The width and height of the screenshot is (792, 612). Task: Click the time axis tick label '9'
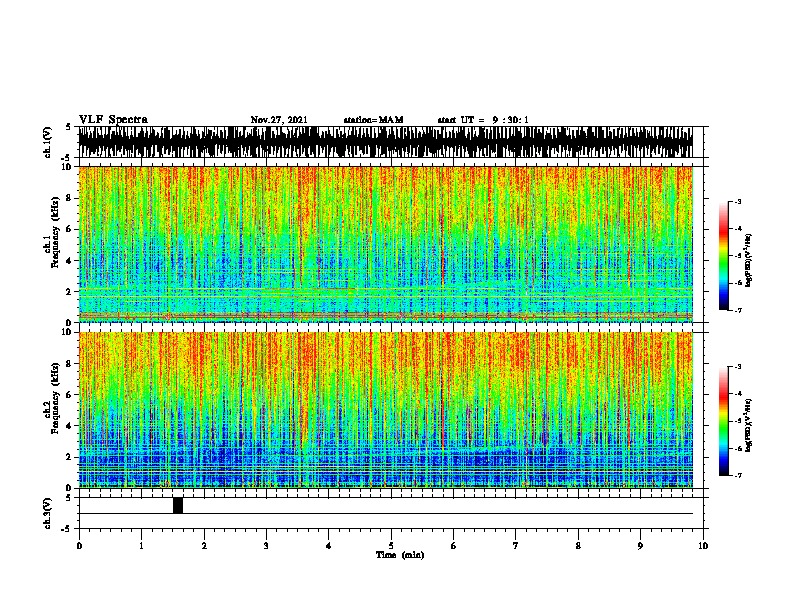coord(640,546)
